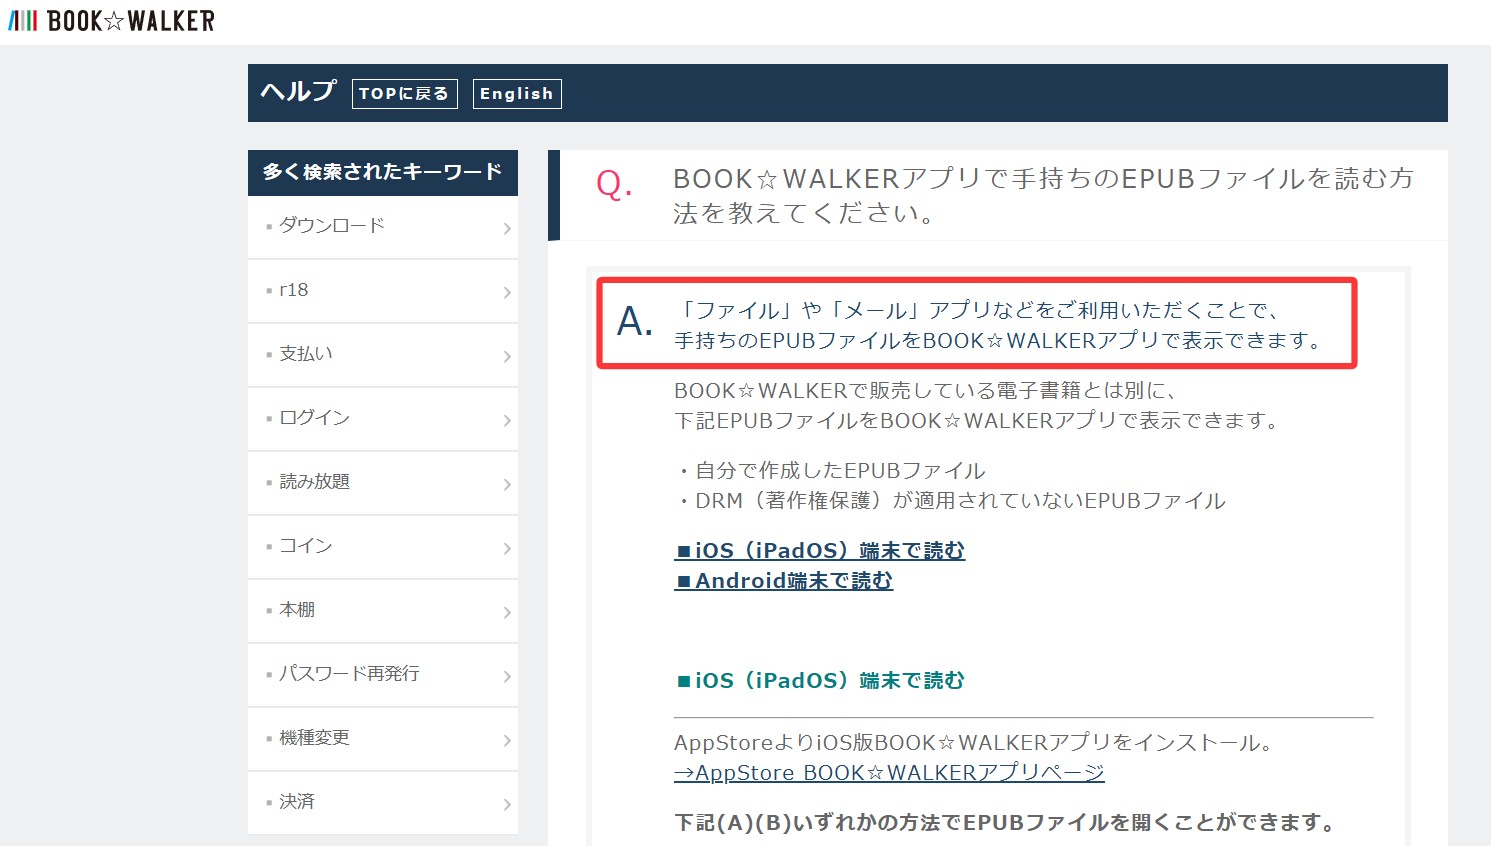
Task: Click the BOOK☆WALKER logo
Action: [x=111, y=21]
